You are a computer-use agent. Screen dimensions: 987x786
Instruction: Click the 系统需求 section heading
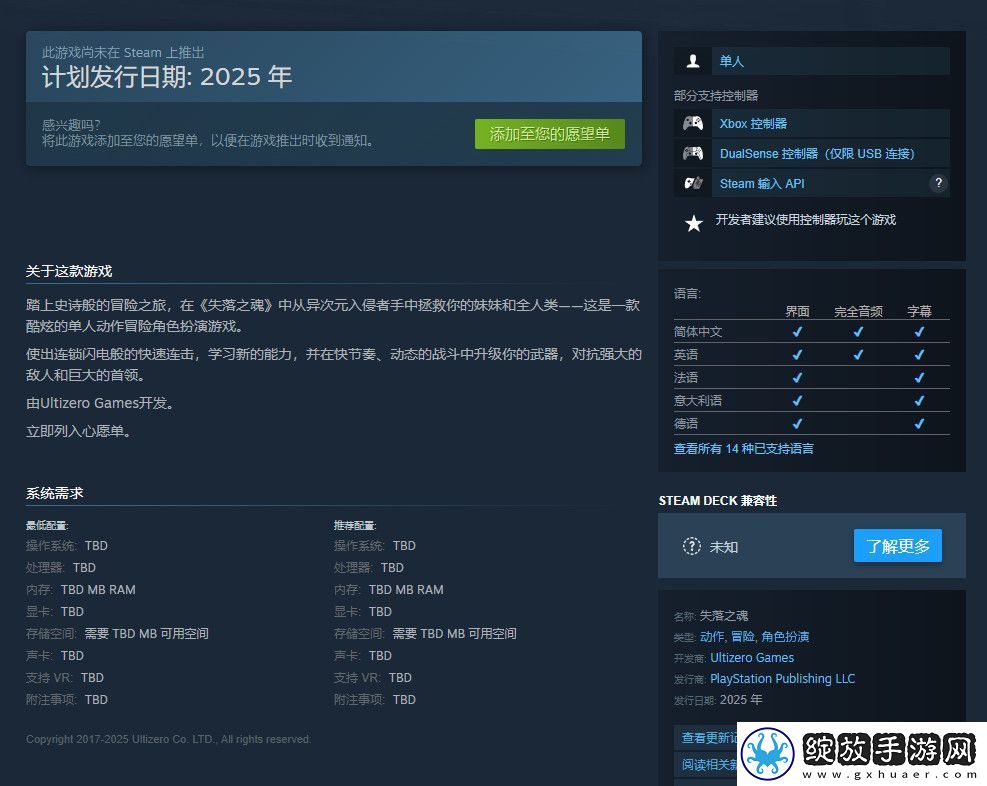[x=54, y=493]
